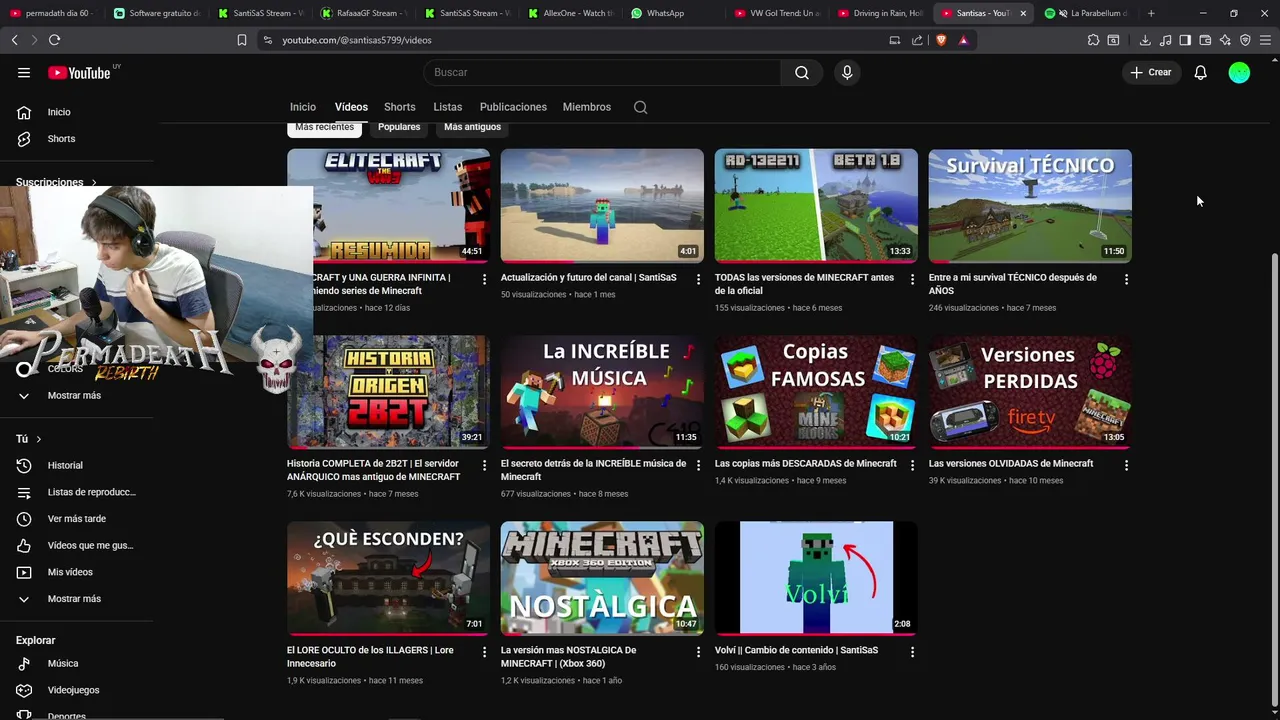This screenshot has height=720, width=1280.
Task: Expand the Tú section arrow
Action: coord(39,439)
